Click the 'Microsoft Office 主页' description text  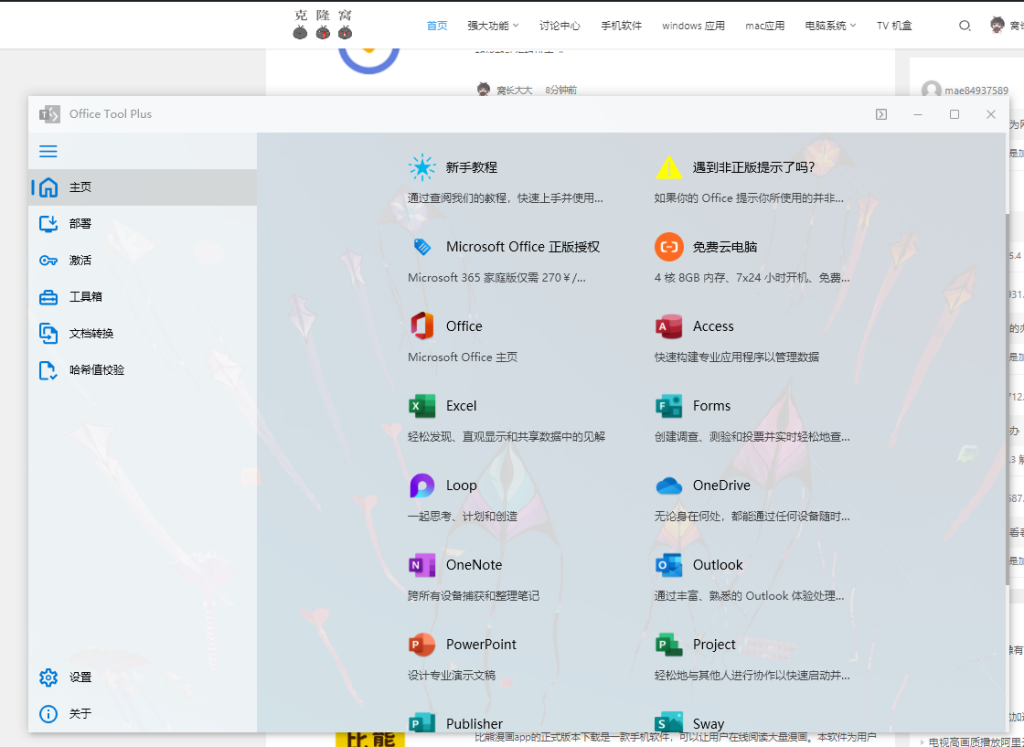[x=462, y=357]
